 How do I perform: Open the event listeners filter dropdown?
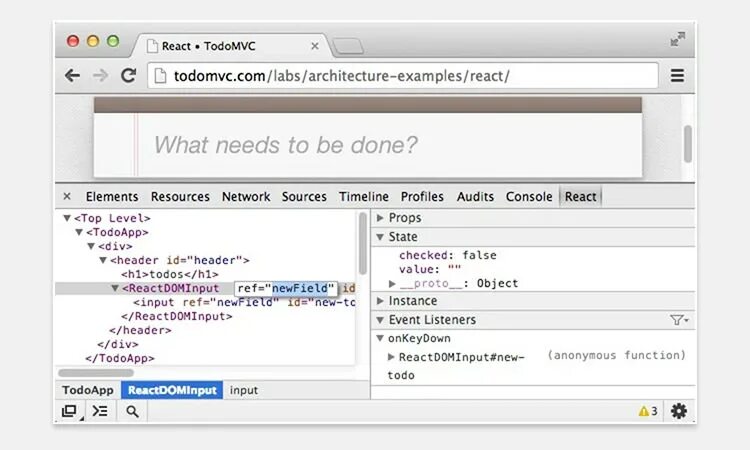[679, 320]
